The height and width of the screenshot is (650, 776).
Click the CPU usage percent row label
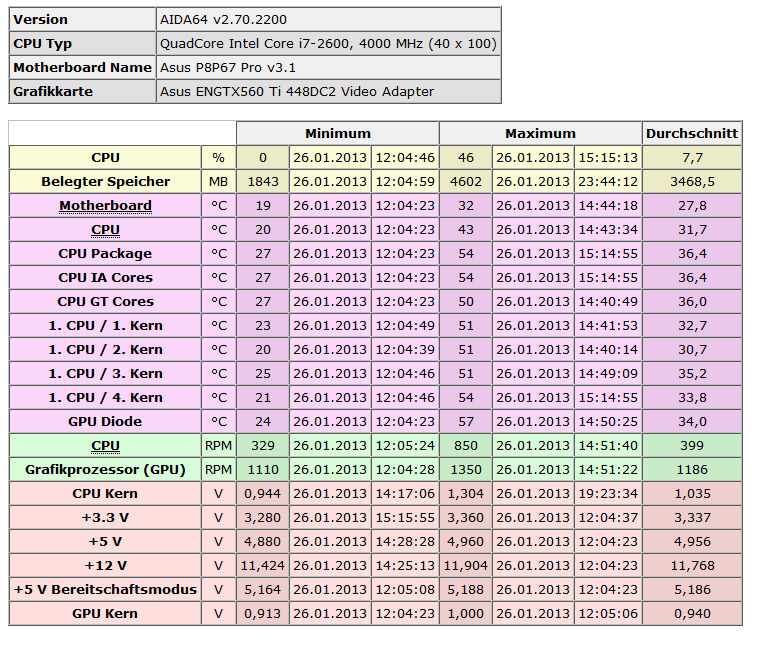click(105, 157)
